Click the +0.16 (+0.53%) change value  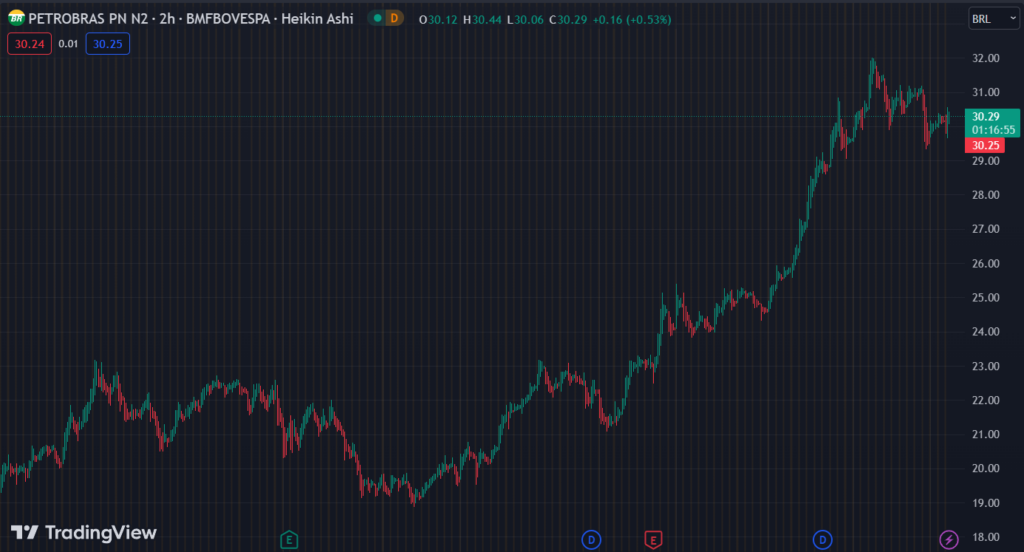[x=632, y=20]
